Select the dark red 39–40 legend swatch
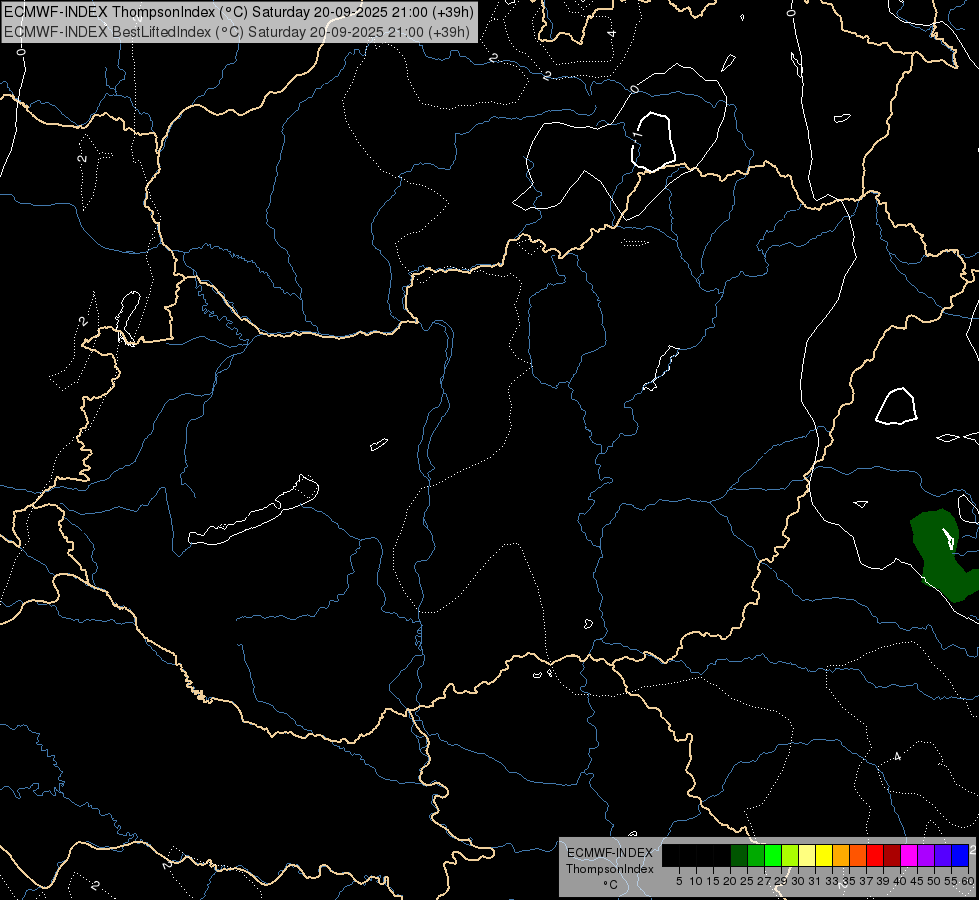The height and width of the screenshot is (900, 979). (892, 855)
